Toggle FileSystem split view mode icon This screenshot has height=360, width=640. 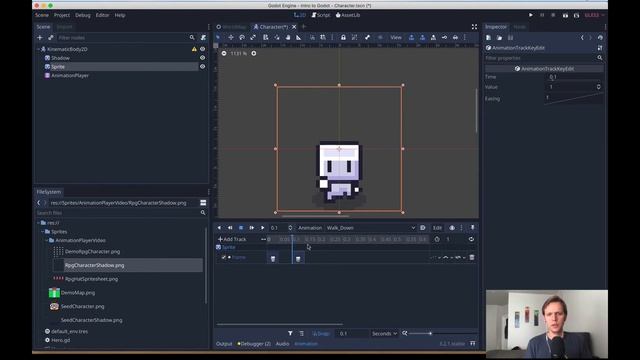[203, 203]
